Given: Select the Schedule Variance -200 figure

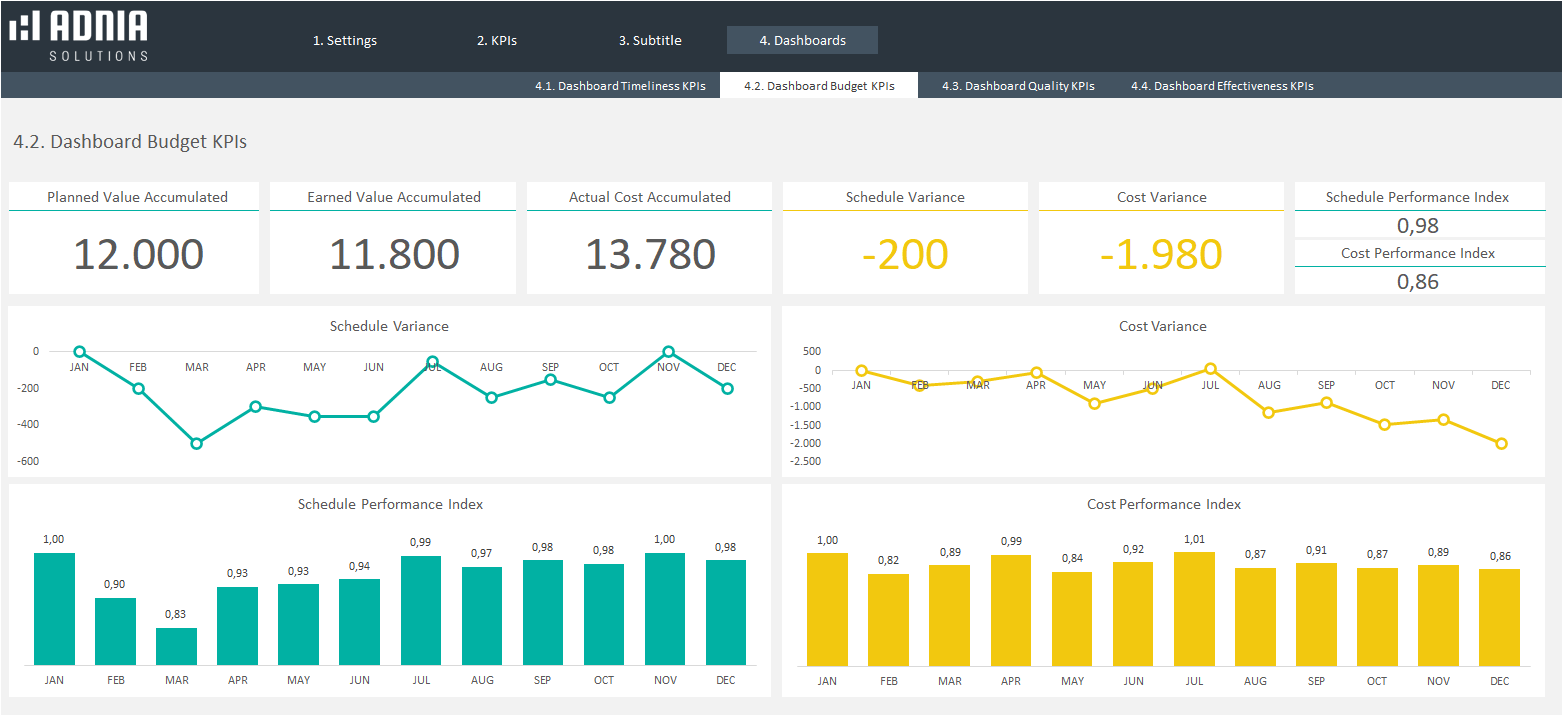Looking at the screenshot, I should click(x=905, y=254).
